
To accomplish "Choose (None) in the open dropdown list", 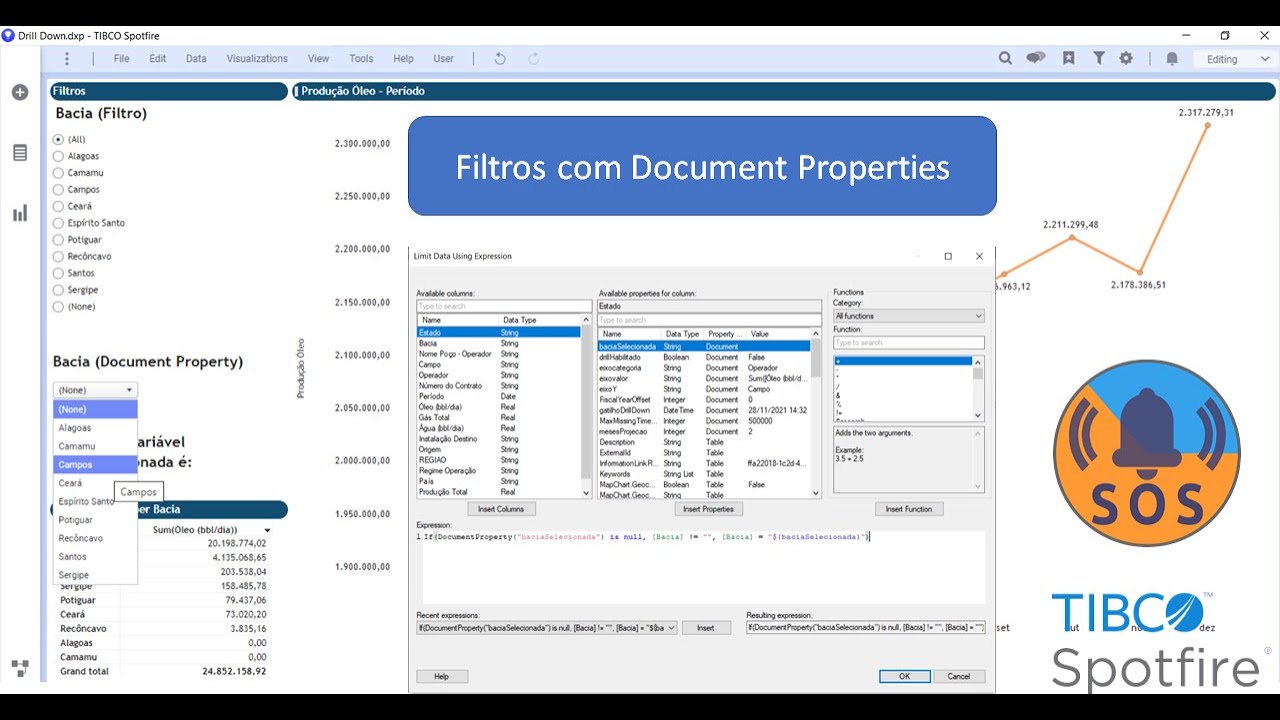I will 95,409.
